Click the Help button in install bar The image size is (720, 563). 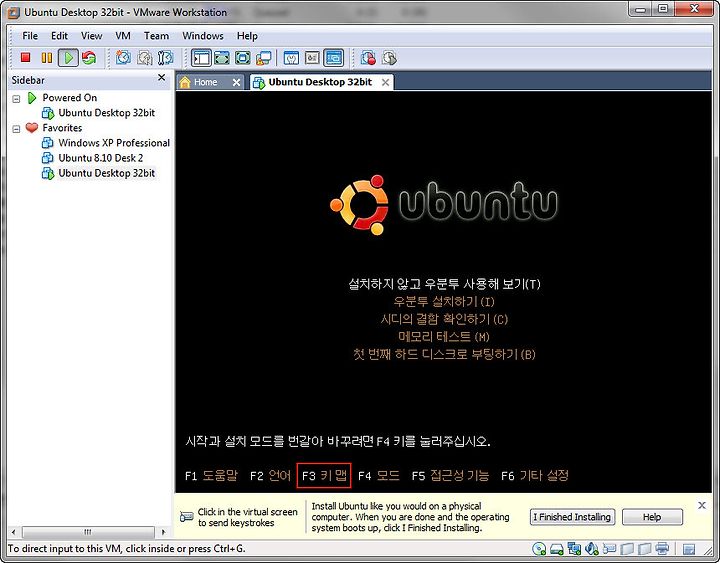click(x=652, y=517)
